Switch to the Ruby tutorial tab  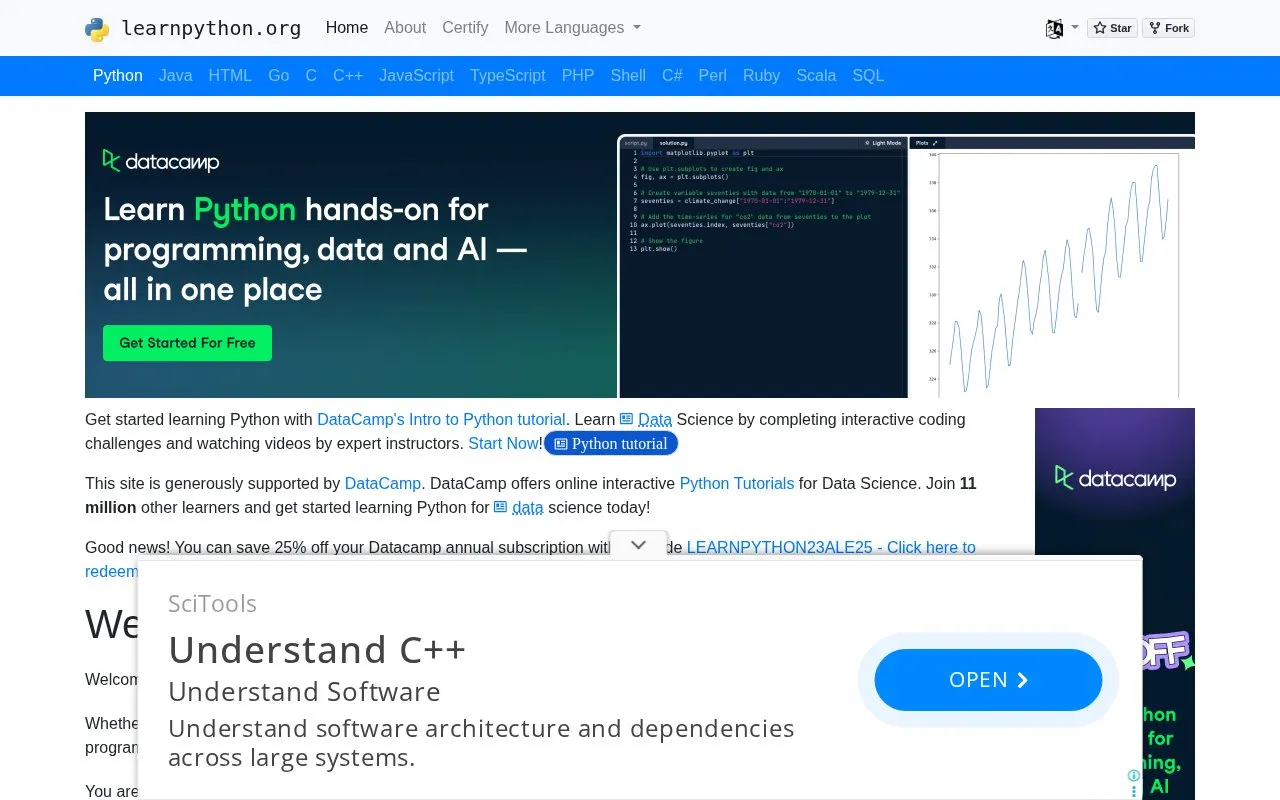coord(761,76)
